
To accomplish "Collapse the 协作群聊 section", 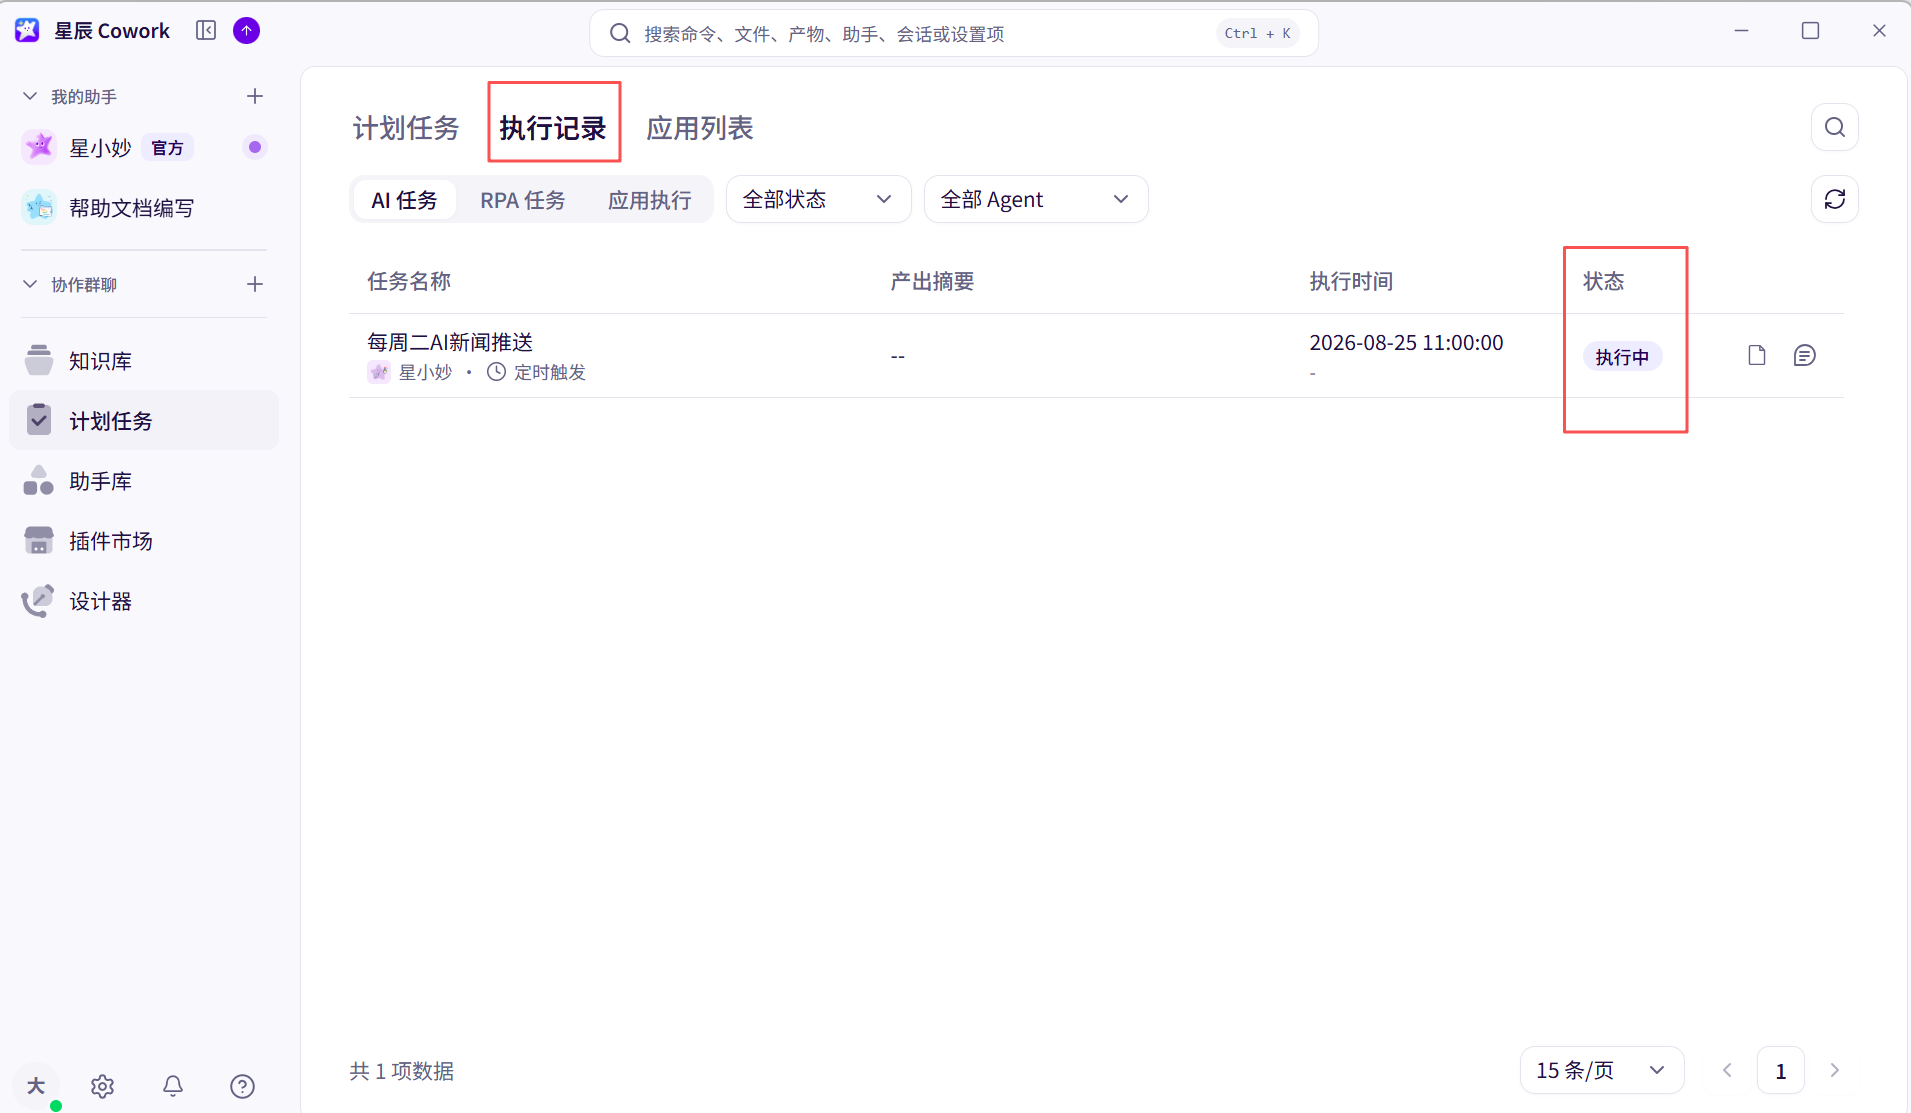I will point(30,284).
